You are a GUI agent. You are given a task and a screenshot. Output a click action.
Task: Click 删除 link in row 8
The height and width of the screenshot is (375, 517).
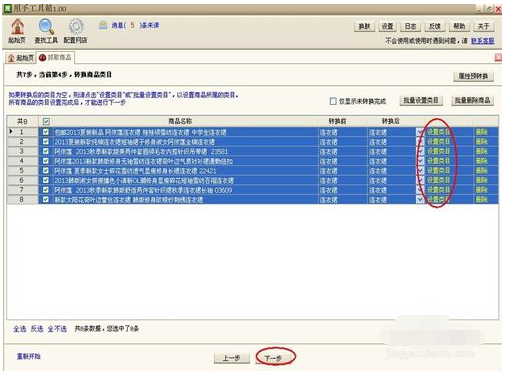coord(482,200)
